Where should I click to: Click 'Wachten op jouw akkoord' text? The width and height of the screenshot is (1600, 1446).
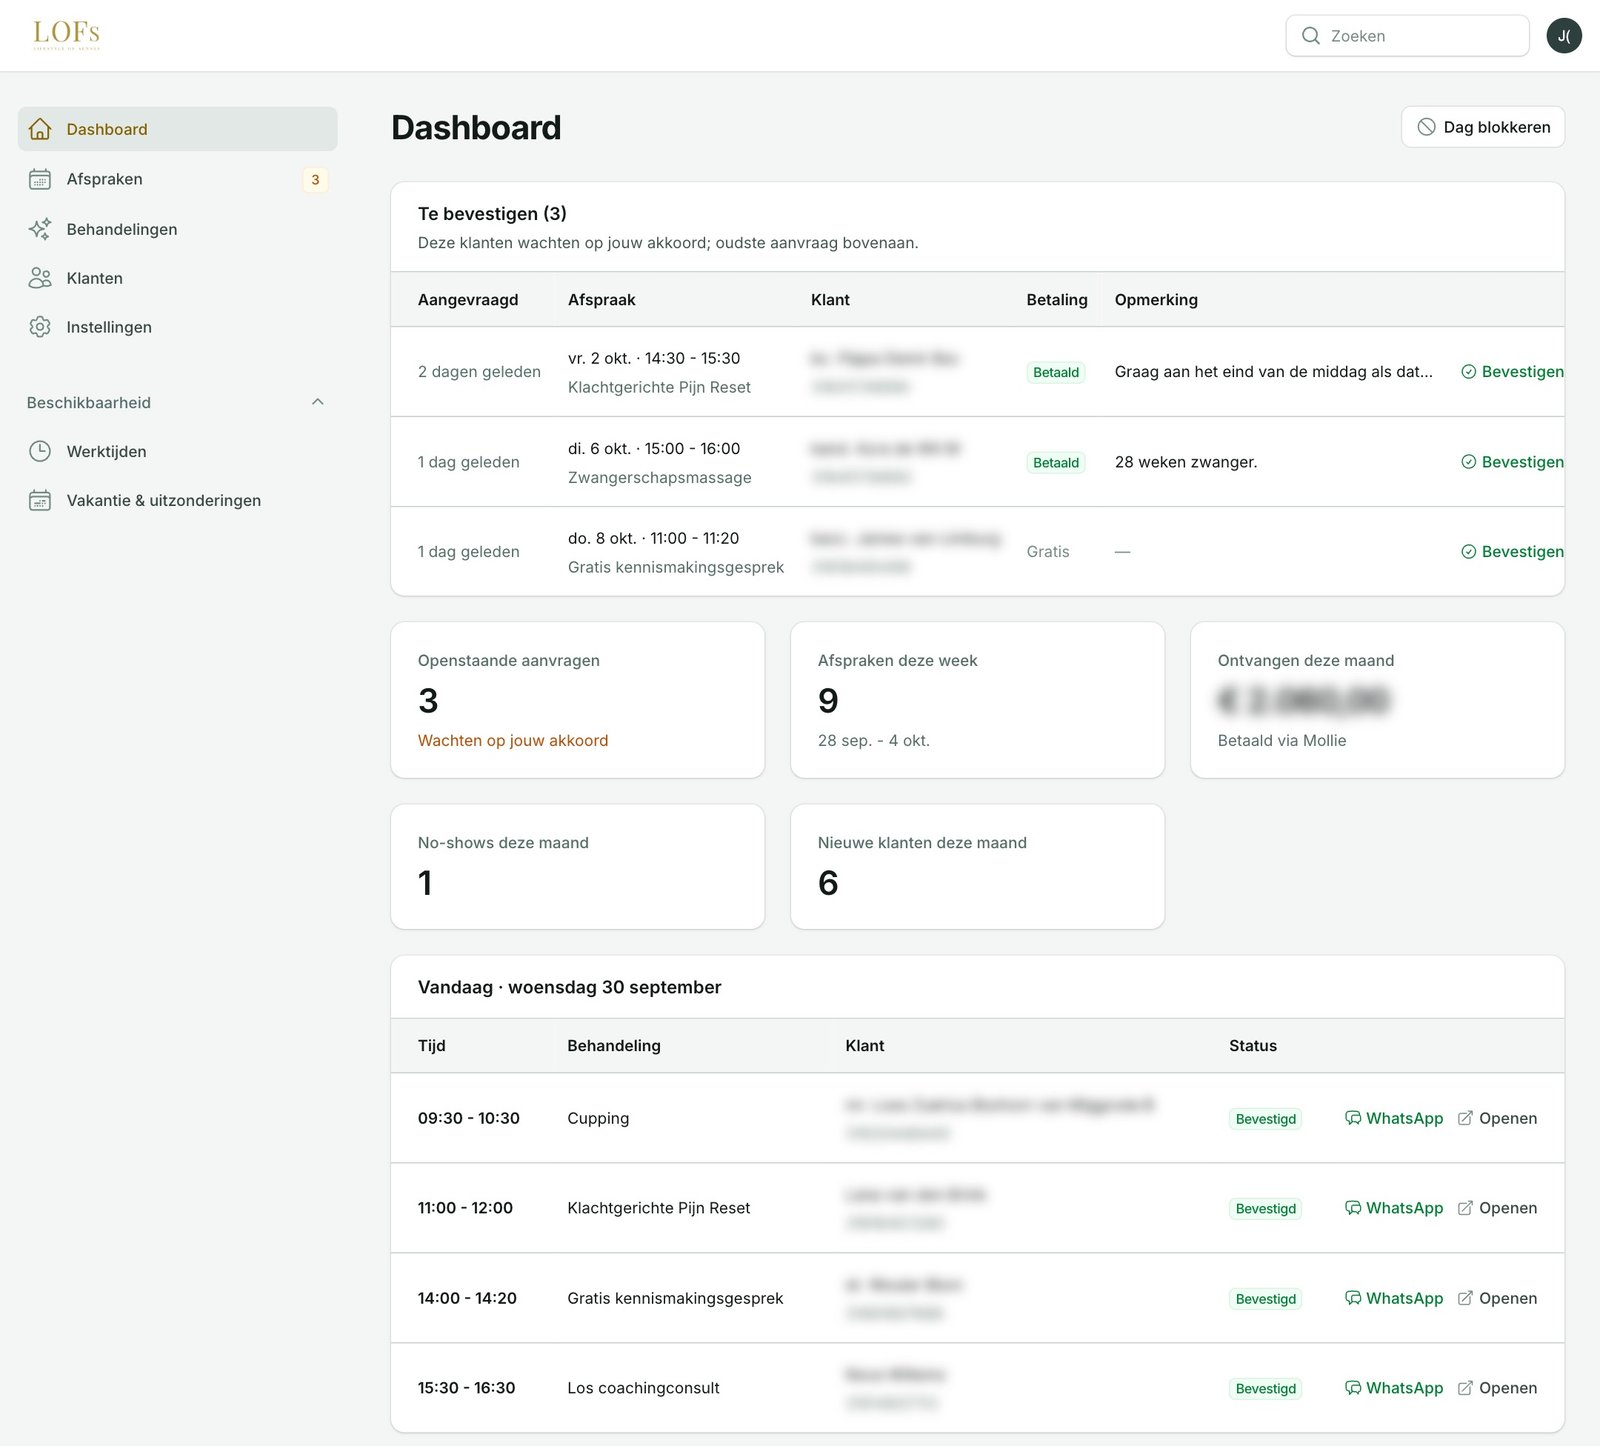pos(513,741)
